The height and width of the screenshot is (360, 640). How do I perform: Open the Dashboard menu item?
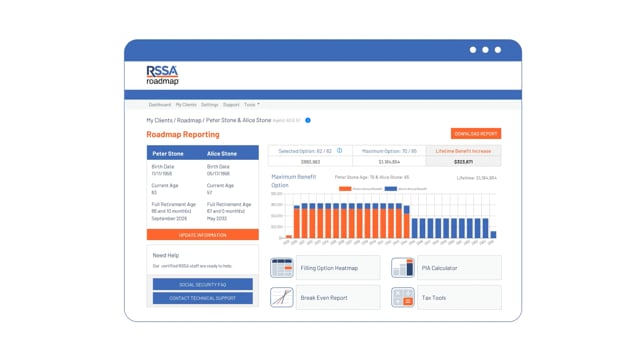[160, 105]
